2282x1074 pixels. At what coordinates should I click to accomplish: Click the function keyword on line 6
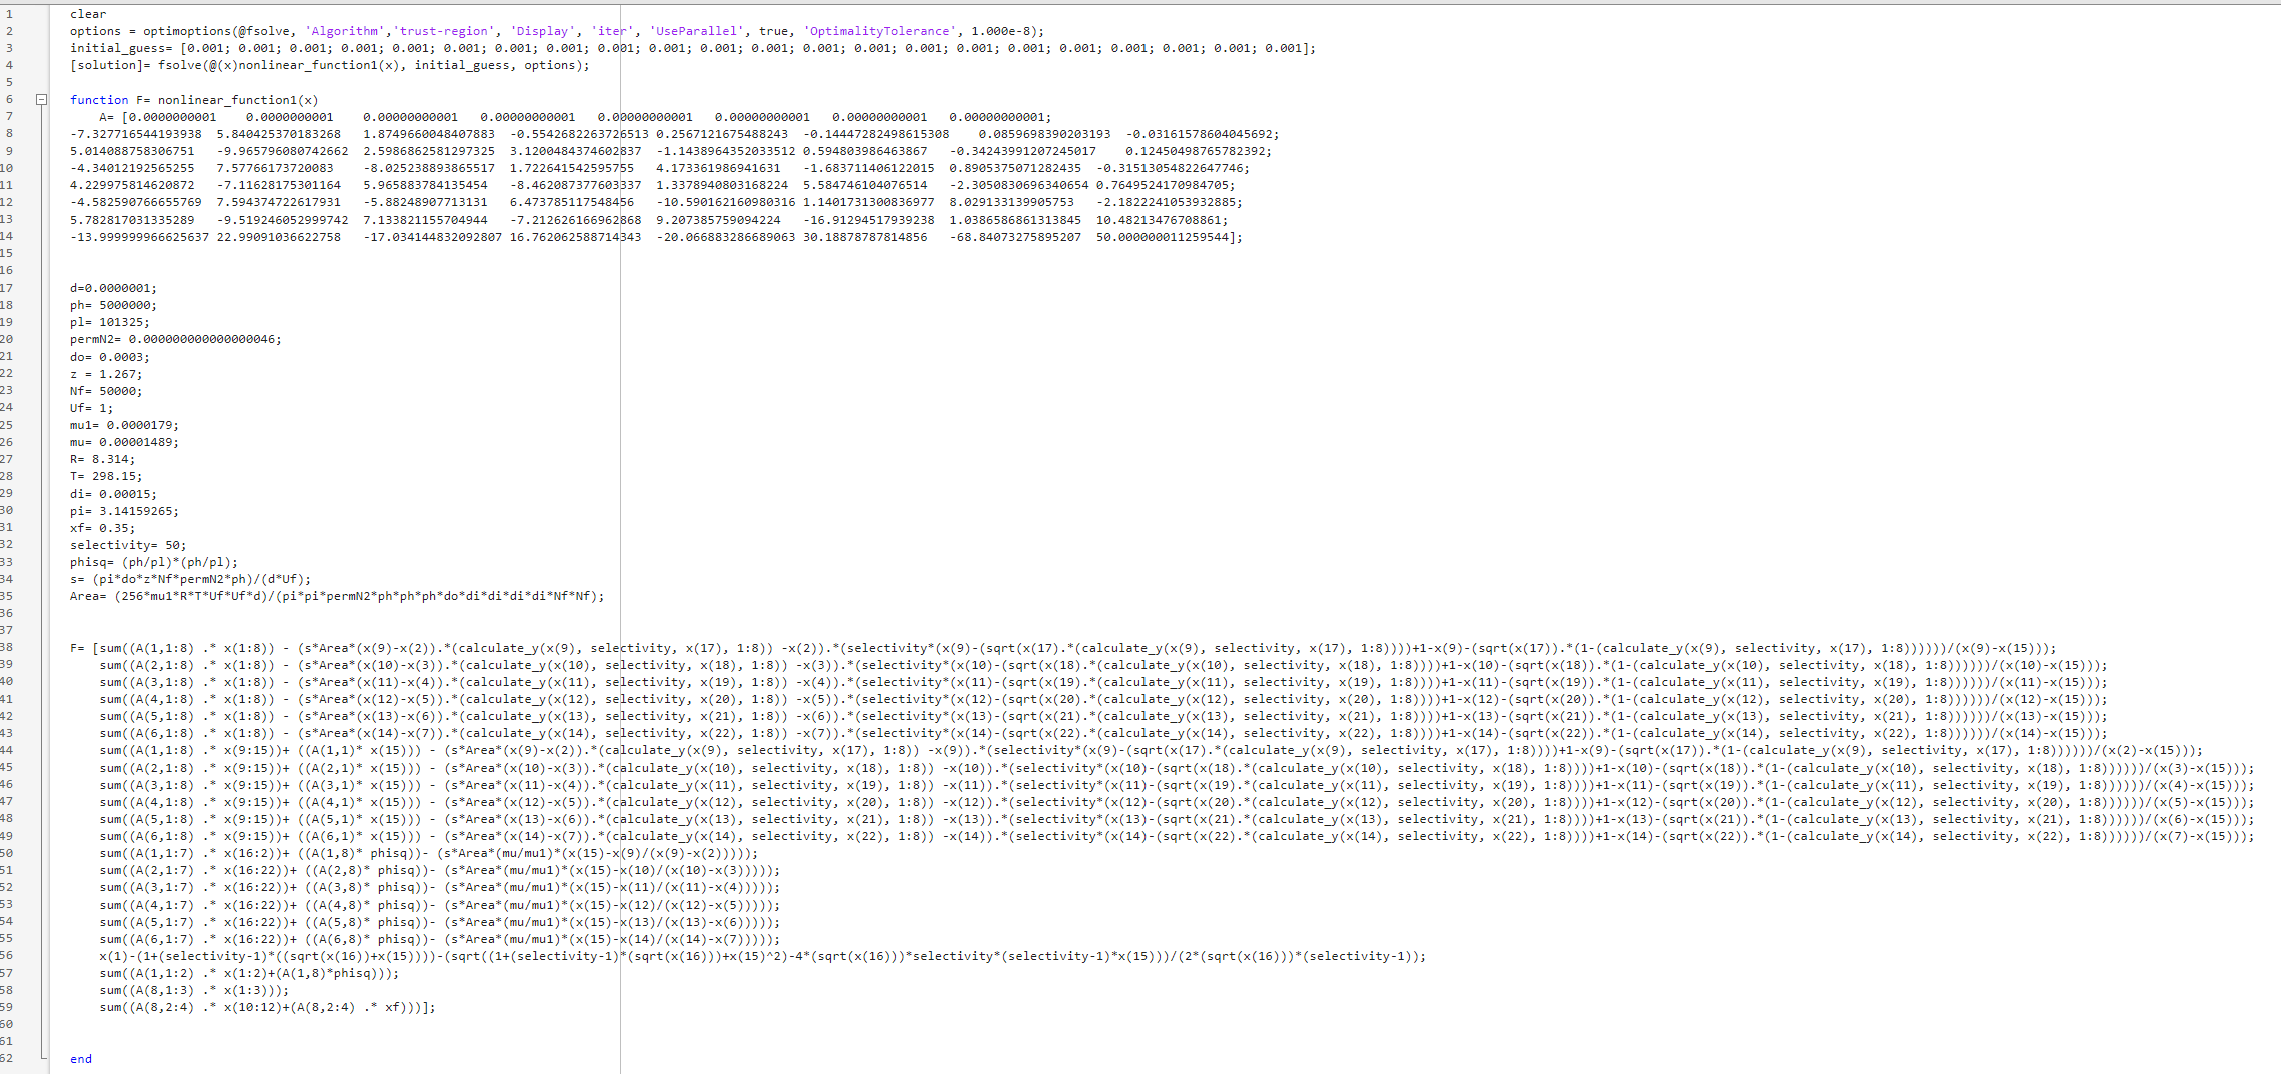pos(99,99)
